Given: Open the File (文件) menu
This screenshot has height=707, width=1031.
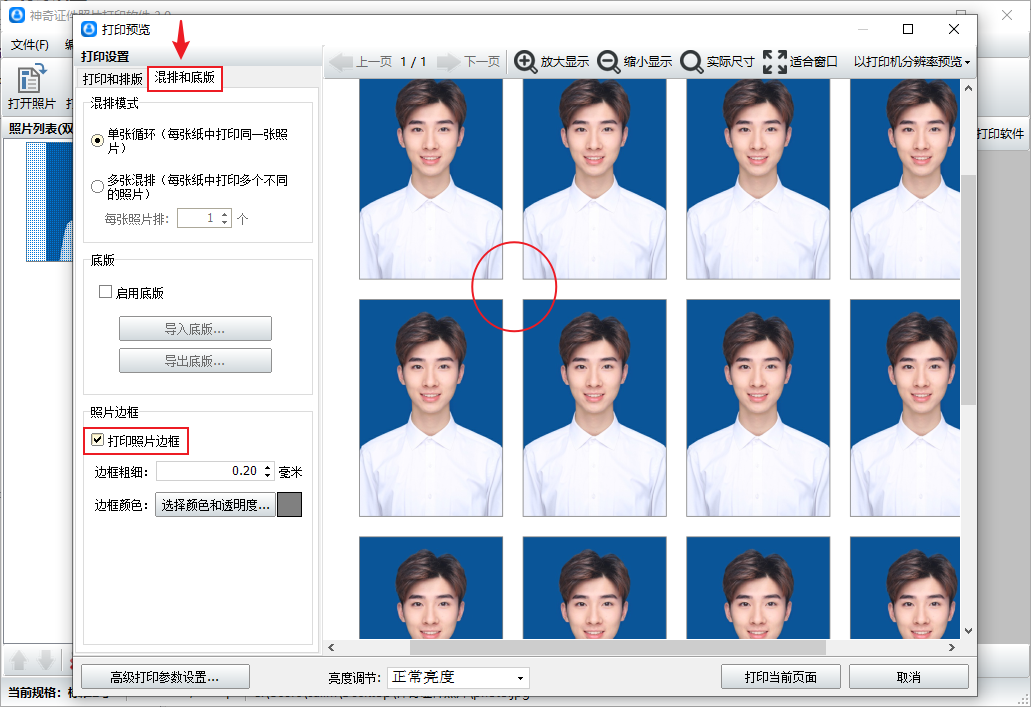Looking at the screenshot, I should [x=30, y=45].
